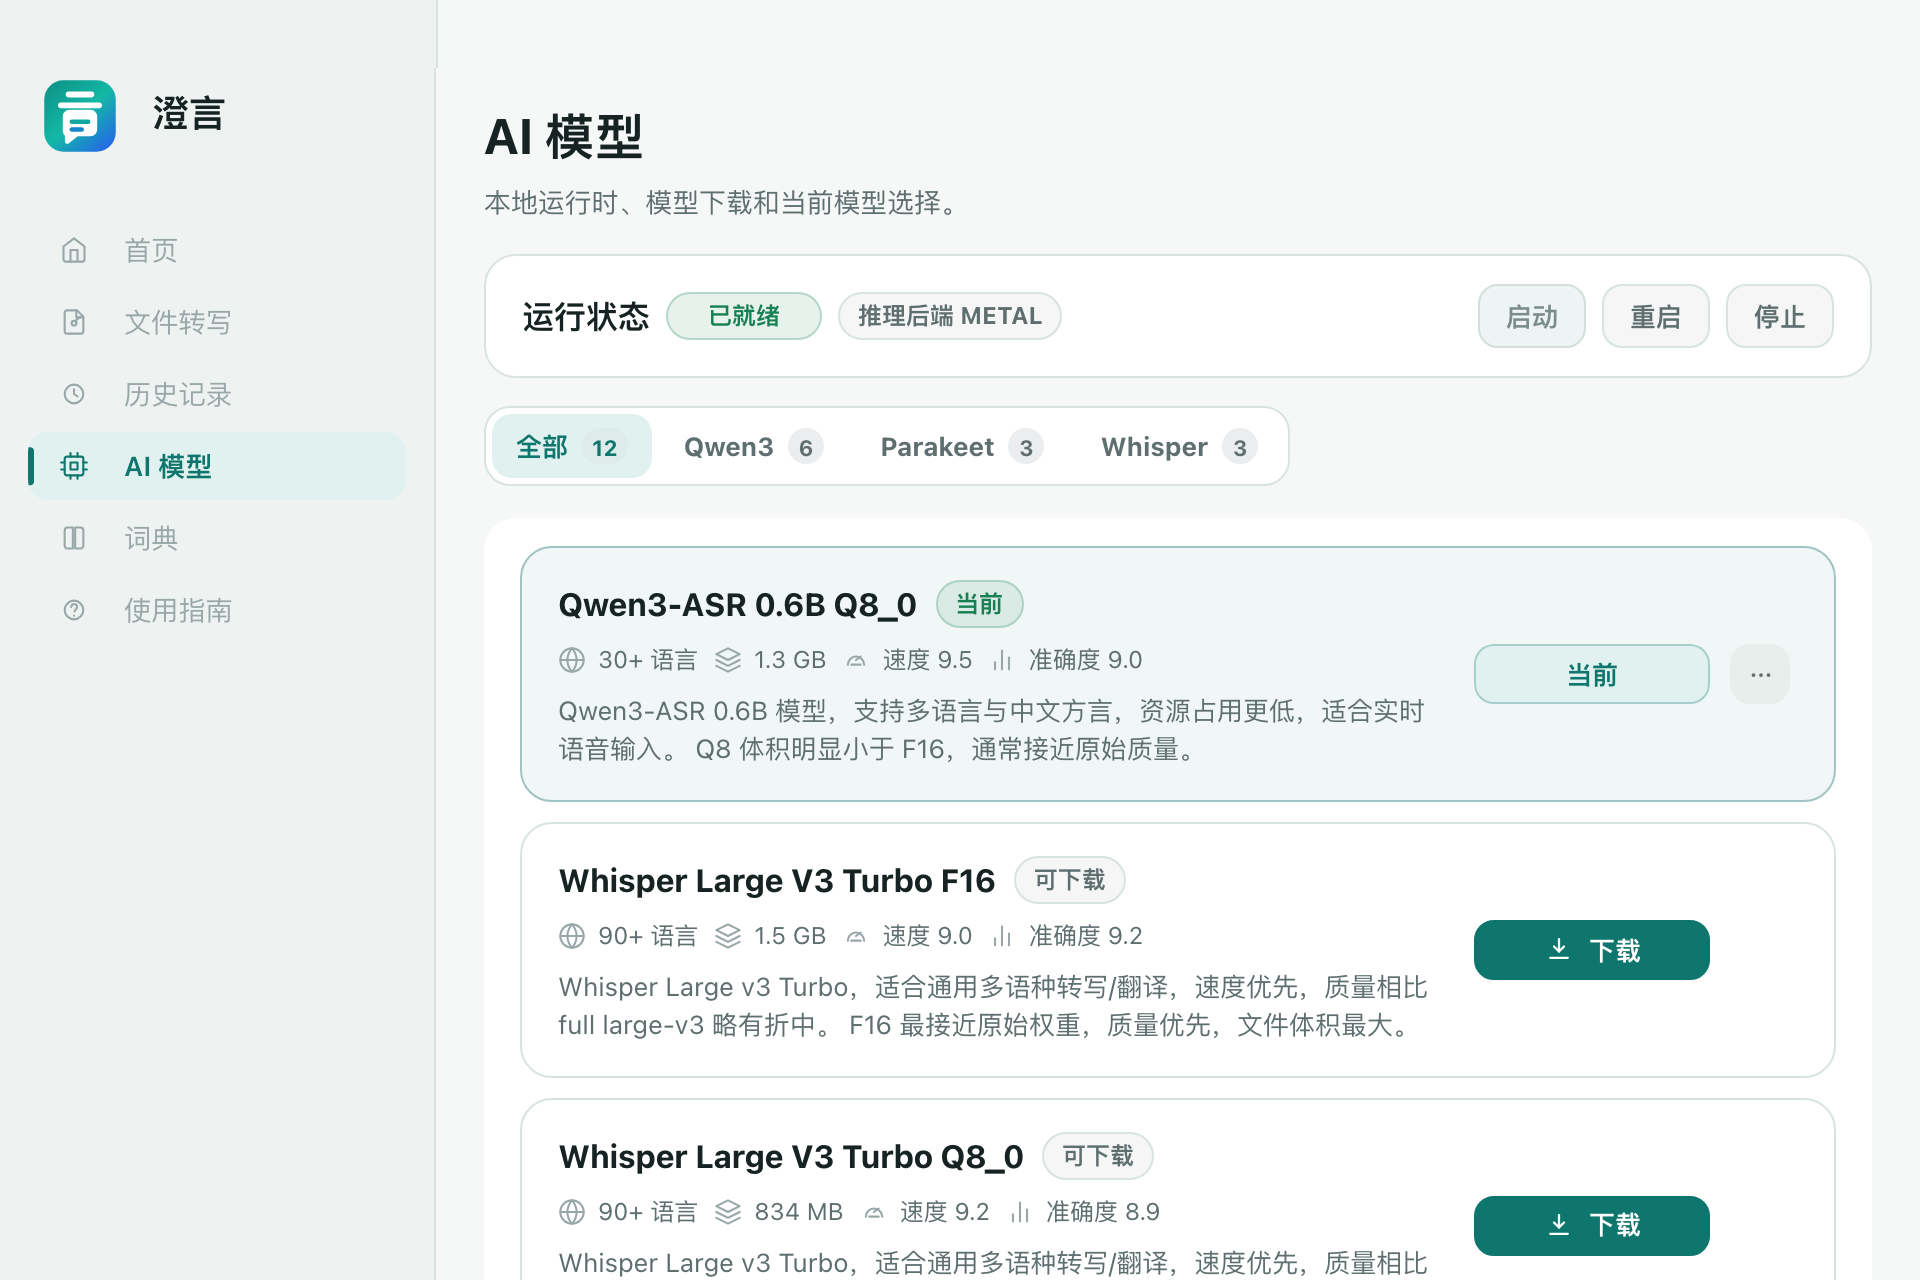Click the 834 MB size value
Viewport: 1920px width, 1280px height.
coord(799,1212)
